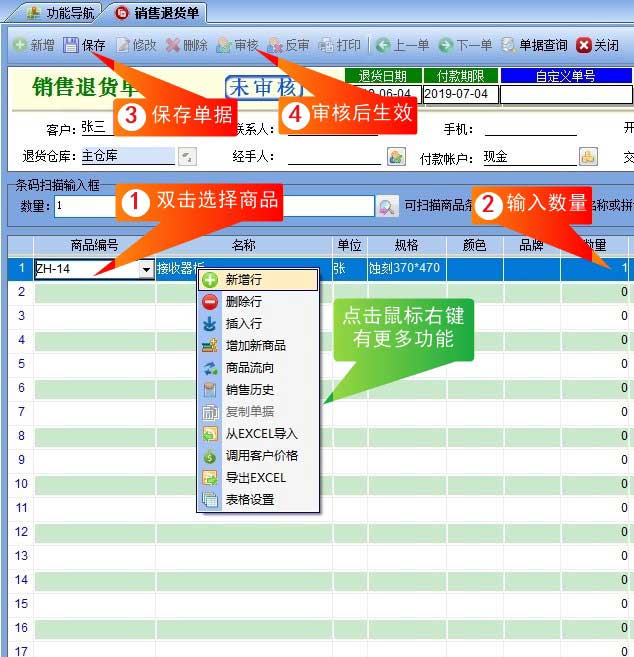
Task: Click the 客户 field showing 张三
Action: [97, 127]
